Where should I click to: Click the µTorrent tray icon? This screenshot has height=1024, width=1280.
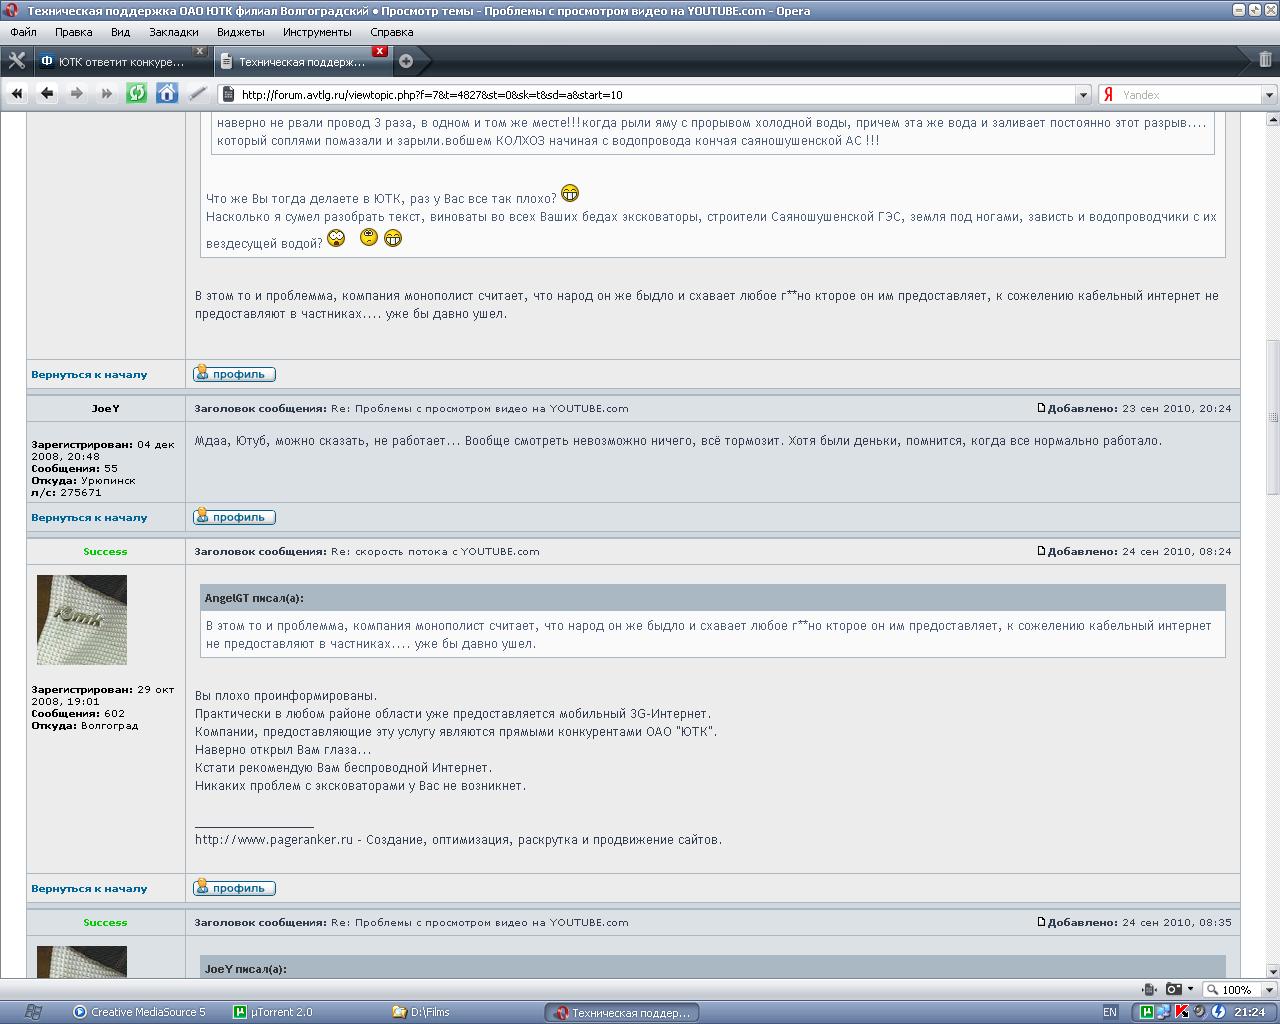pyautogui.click(x=1146, y=1012)
